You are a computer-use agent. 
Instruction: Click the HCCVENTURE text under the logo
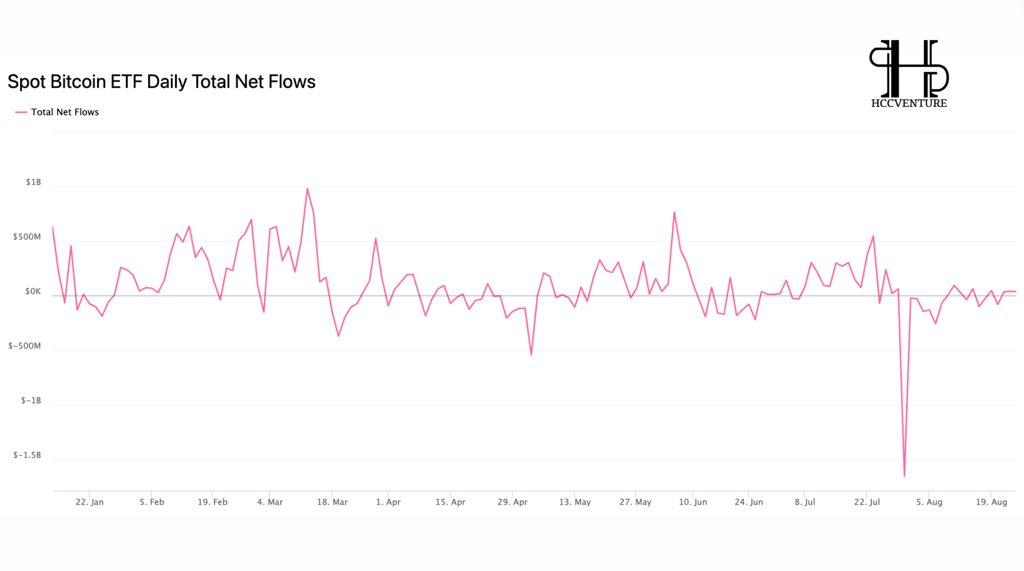(x=909, y=103)
